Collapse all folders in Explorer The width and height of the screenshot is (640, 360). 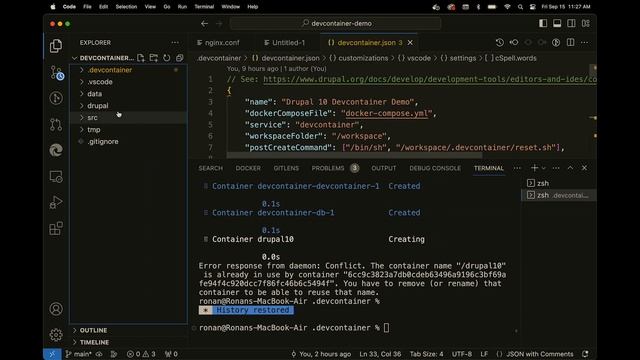pyautogui.click(x=179, y=58)
